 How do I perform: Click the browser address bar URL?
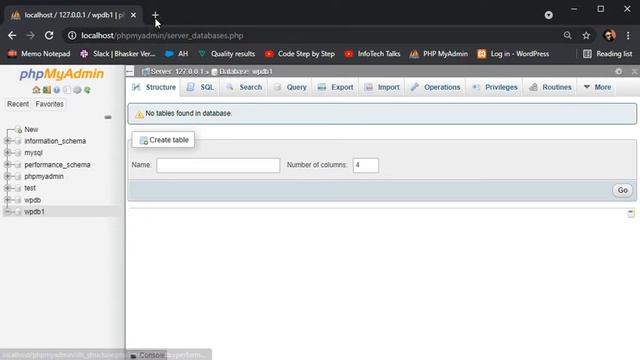[162, 36]
